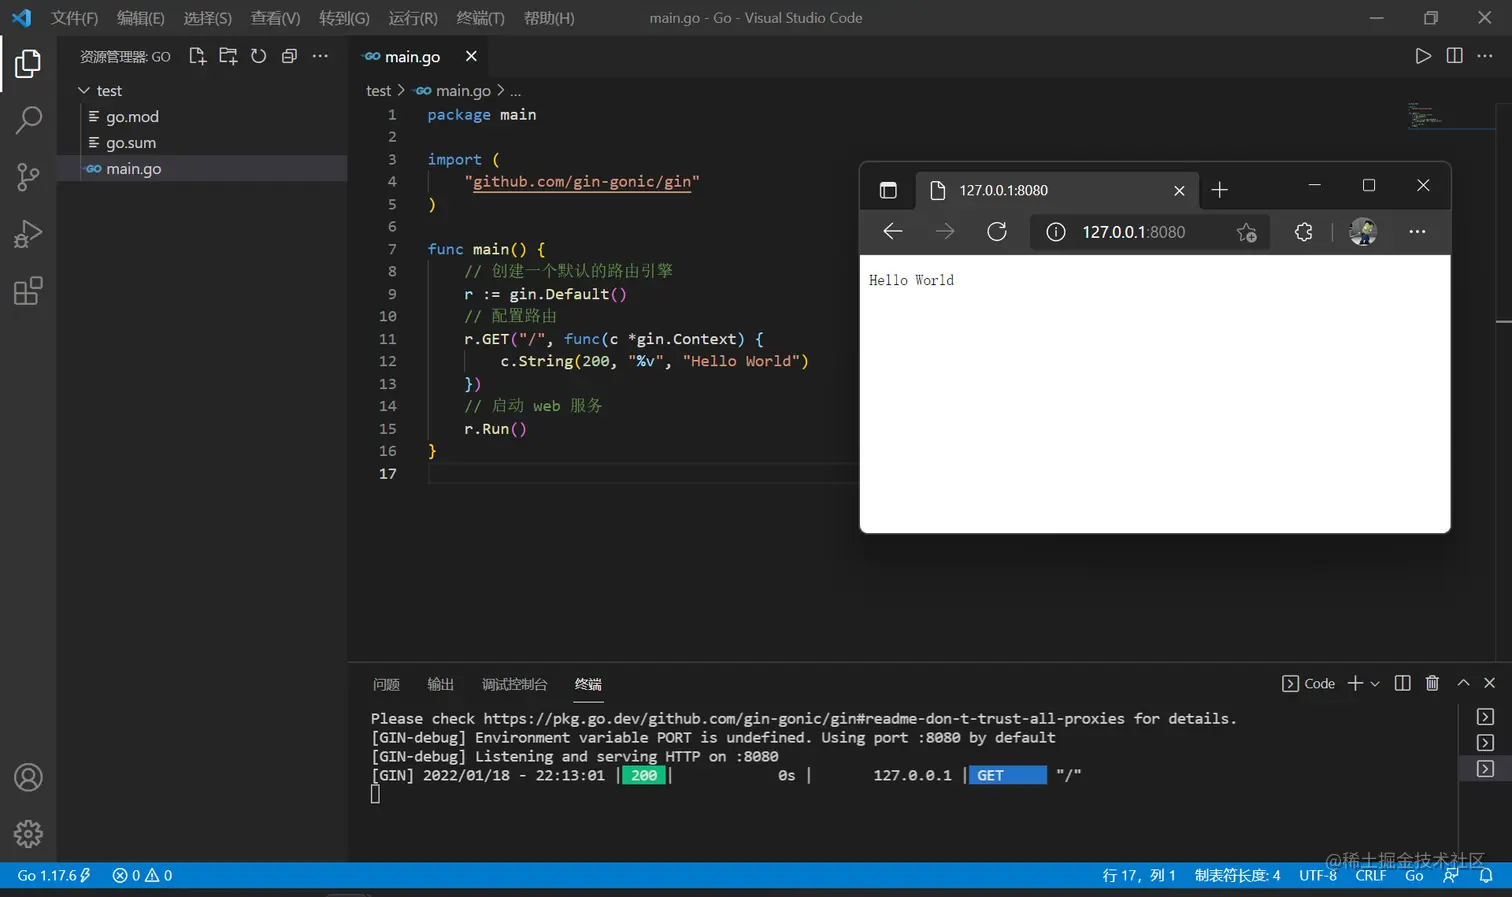Add a new terminal with plus icon
This screenshot has height=897, width=1512.
(1355, 683)
